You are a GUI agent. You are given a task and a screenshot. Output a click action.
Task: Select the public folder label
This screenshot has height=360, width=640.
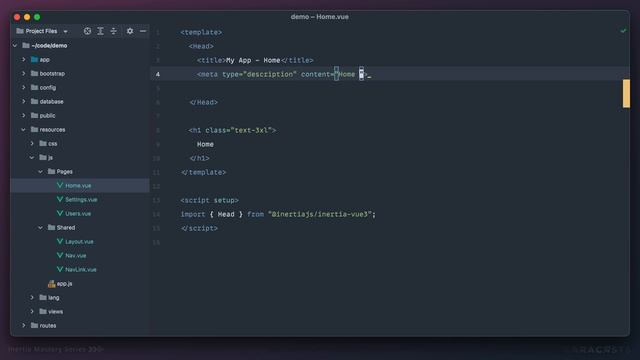pos(47,116)
